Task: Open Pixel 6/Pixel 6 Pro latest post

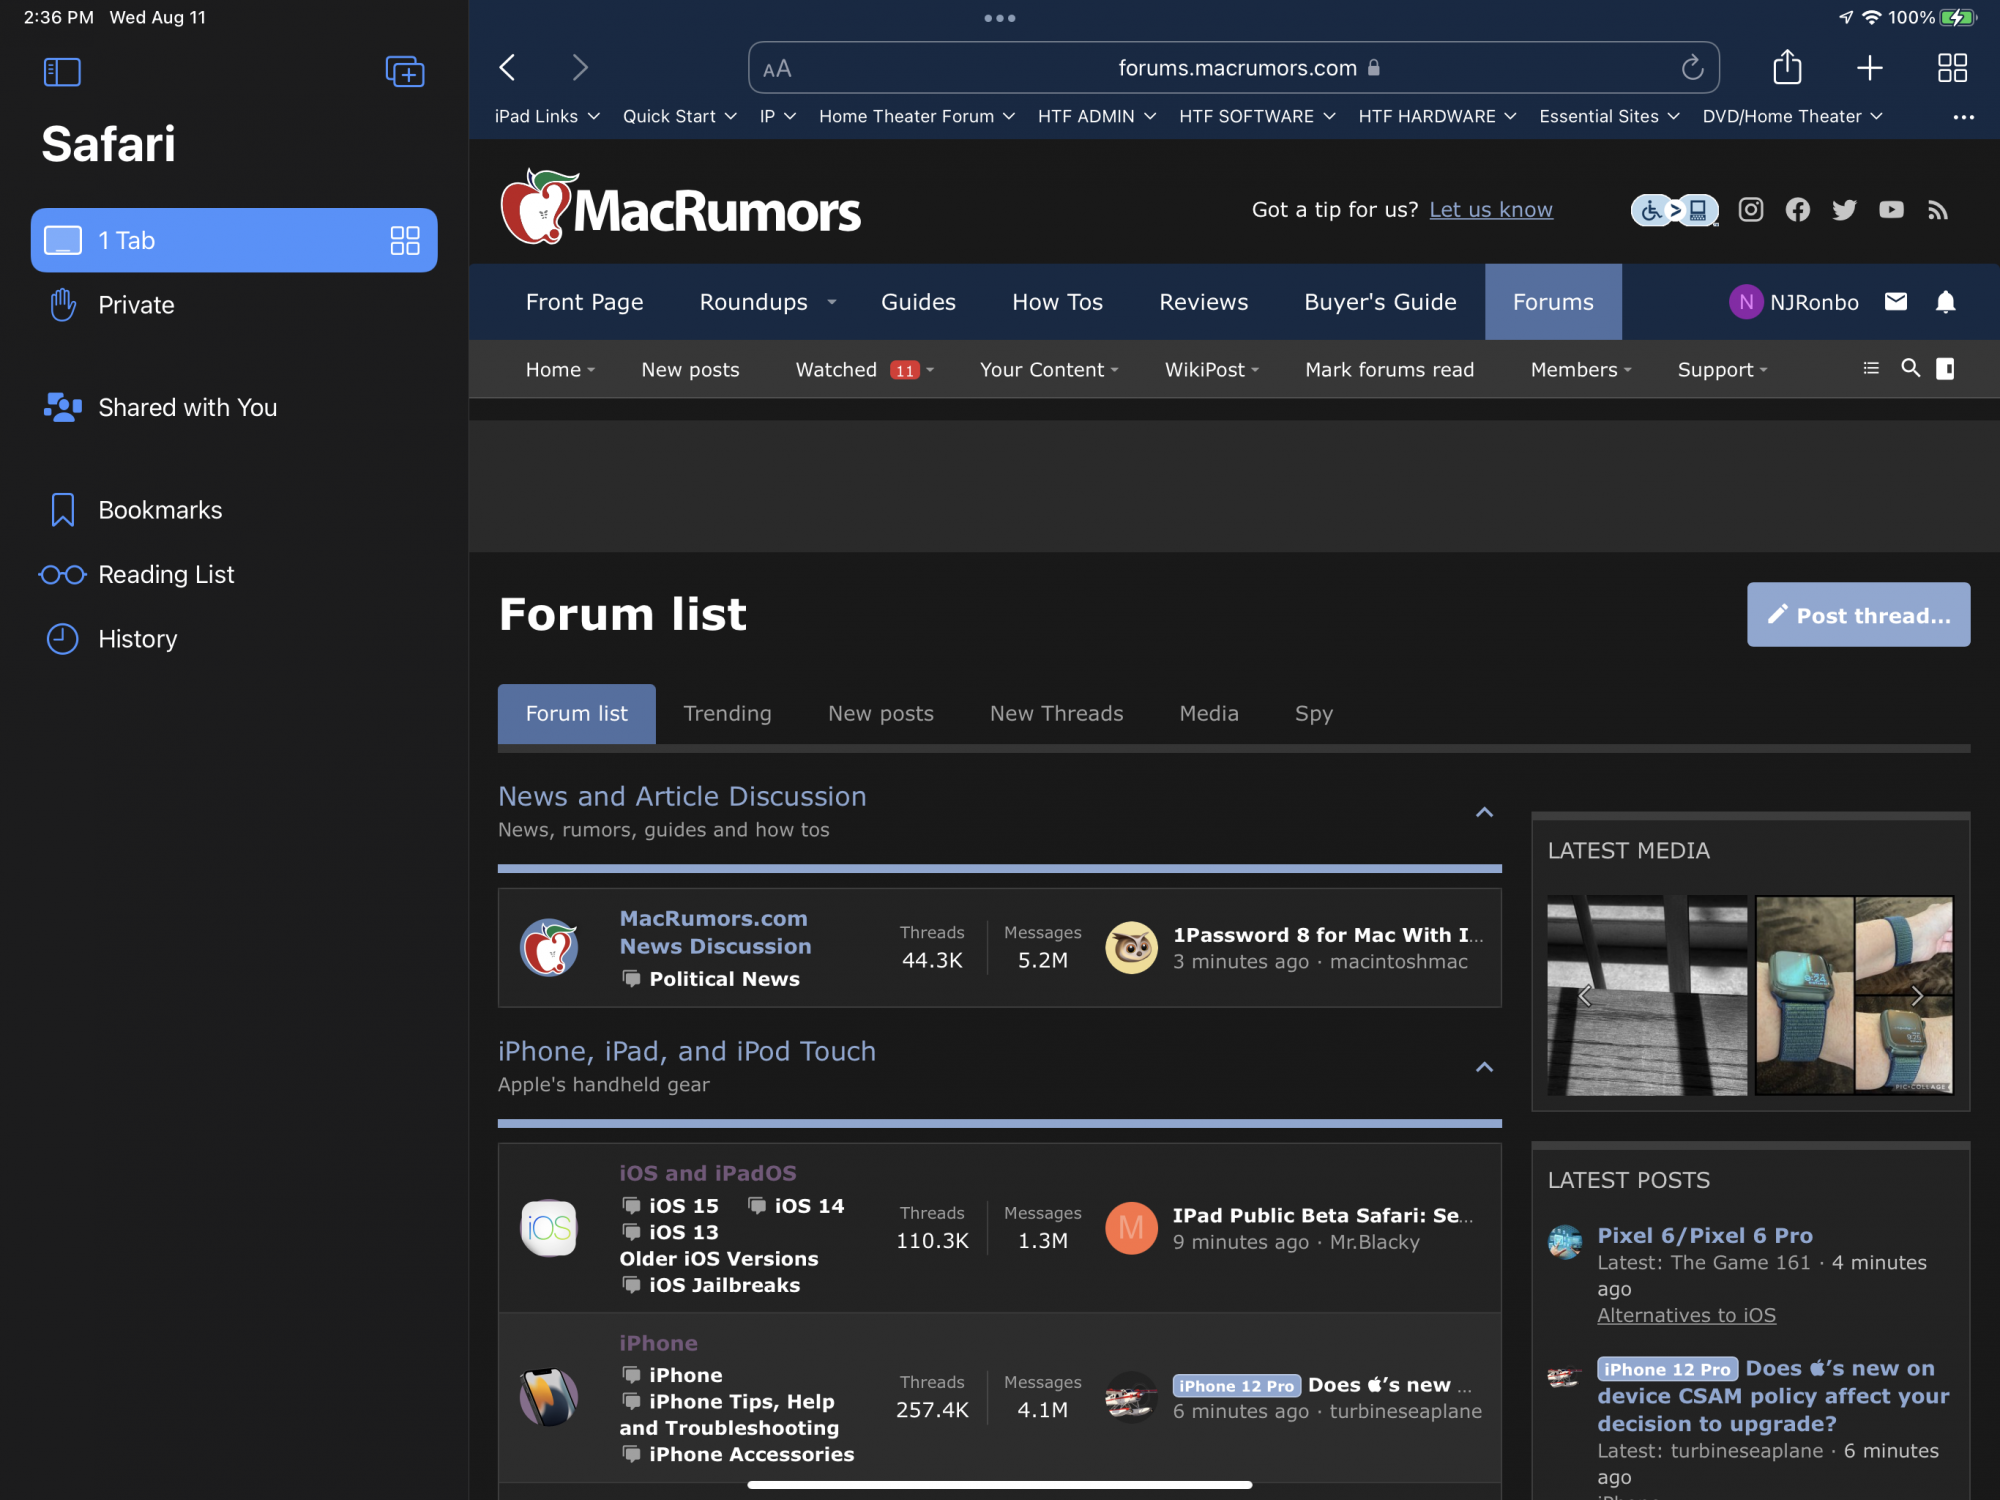Action: coord(1704,1236)
